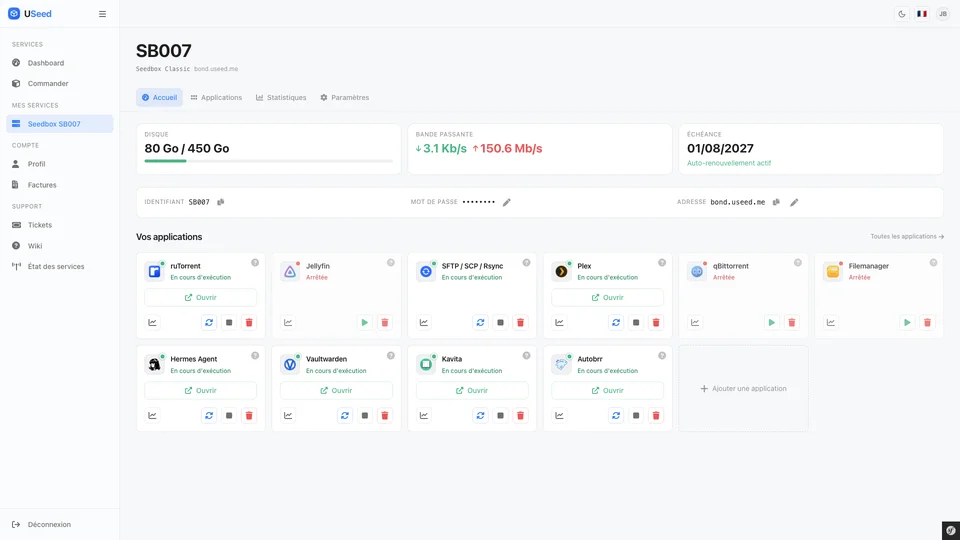View Vaultwarden statistics chart
The image size is (960, 540).
(x=288, y=416)
